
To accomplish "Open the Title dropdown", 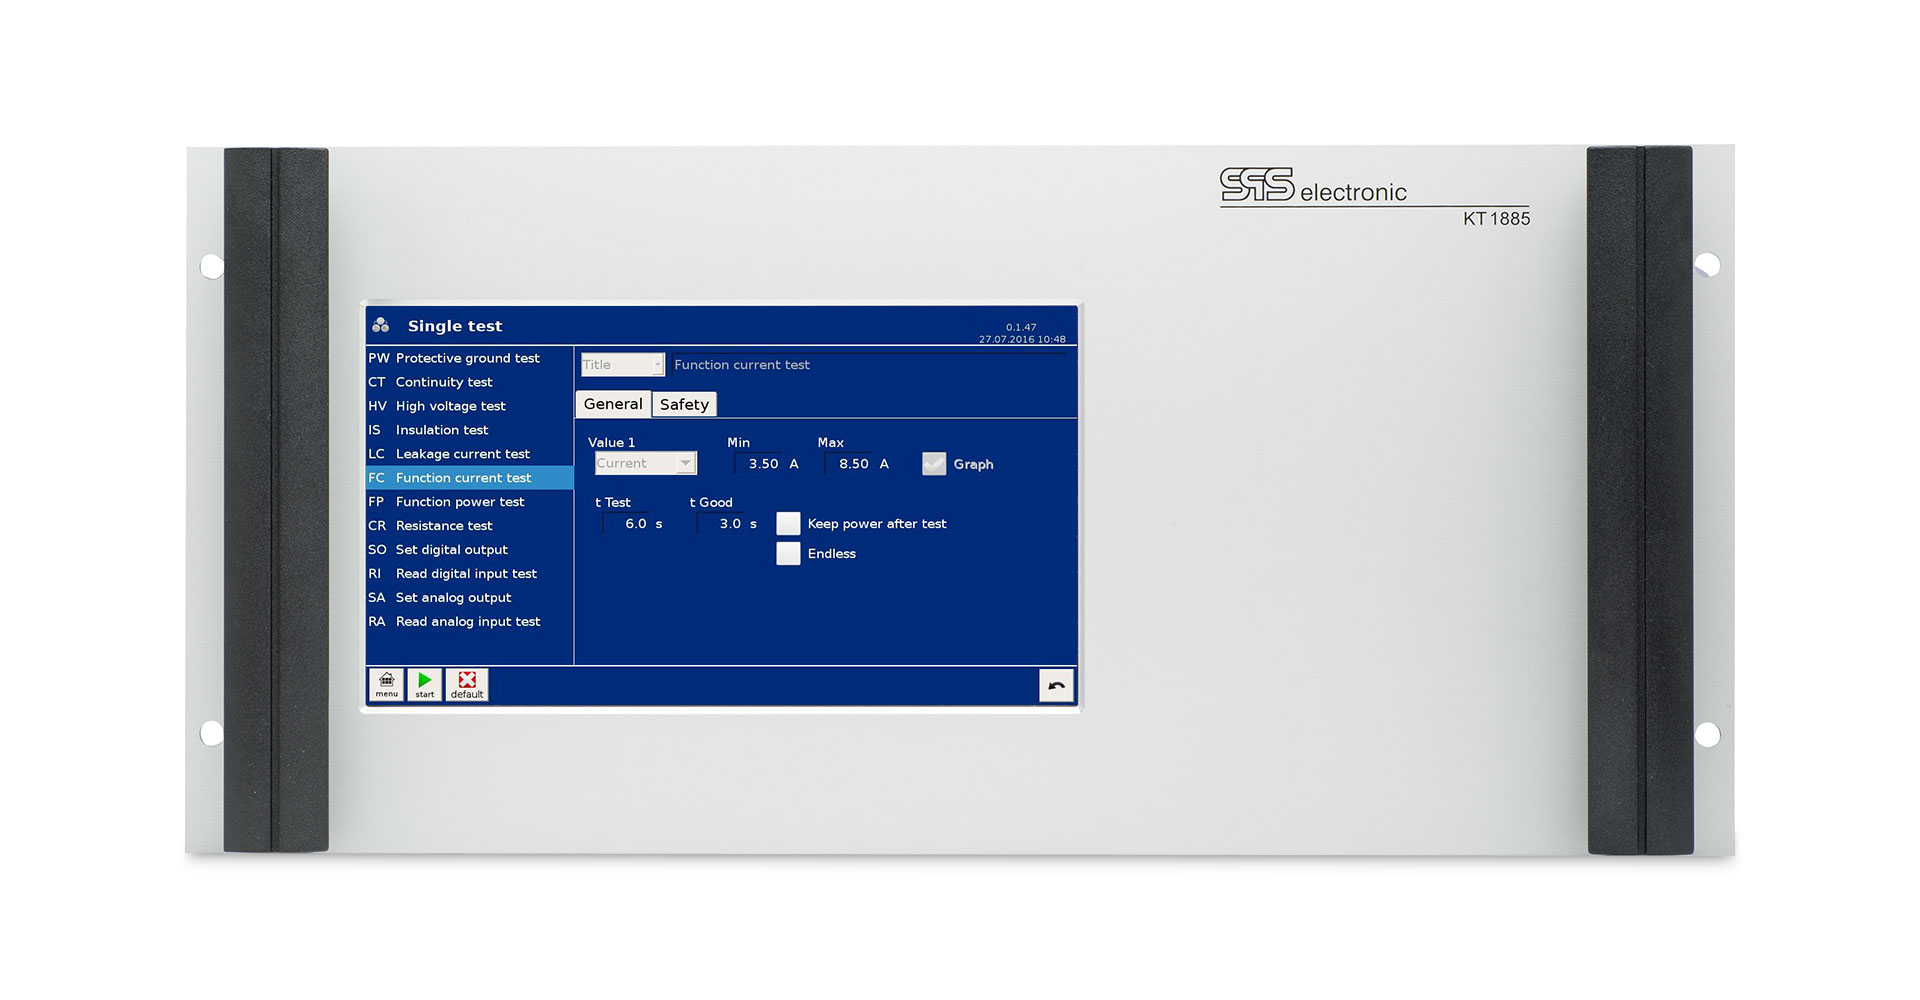I will (x=622, y=365).
